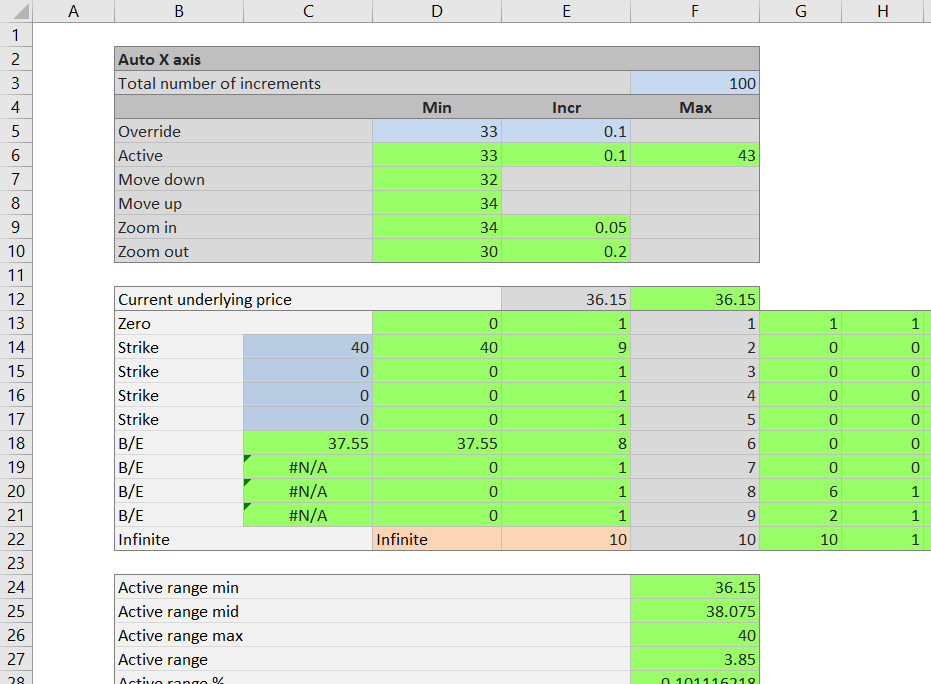Viewport: 931px width, 684px height.
Task: Select the #N/A cell in row 21
Action: [x=308, y=515]
